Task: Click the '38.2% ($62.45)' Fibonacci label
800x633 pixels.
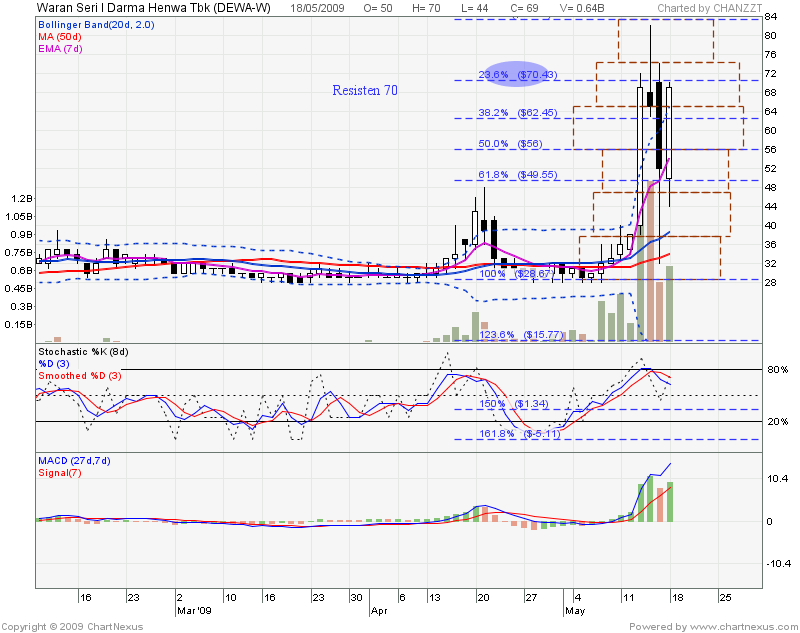Action: tap(517, 113)
